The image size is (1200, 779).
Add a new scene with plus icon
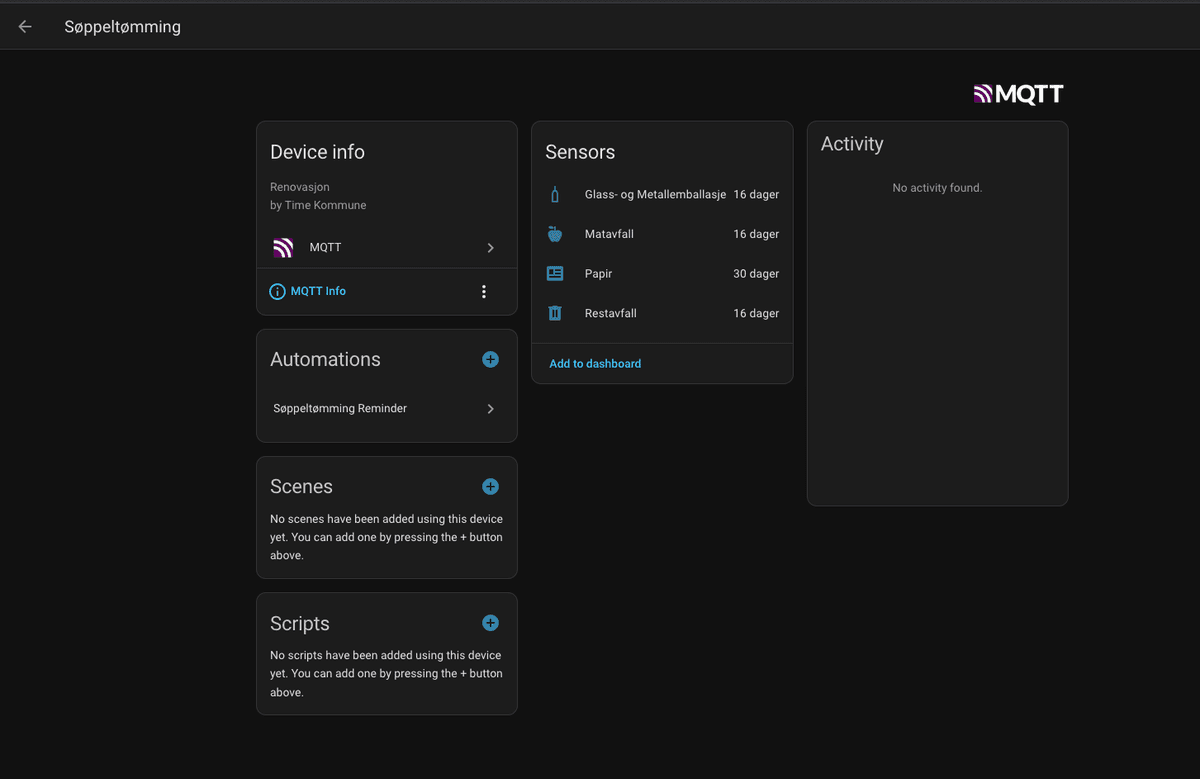tap(490, 487)
